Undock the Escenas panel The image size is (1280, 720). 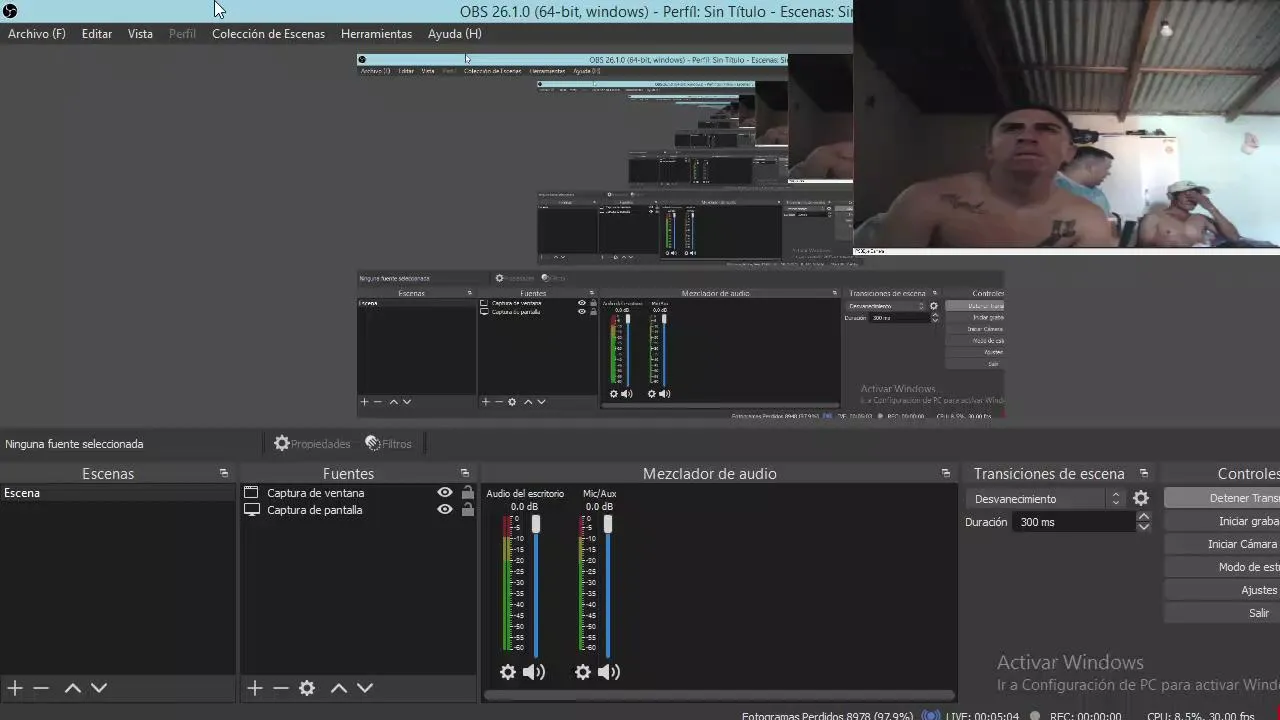[224, 473]
